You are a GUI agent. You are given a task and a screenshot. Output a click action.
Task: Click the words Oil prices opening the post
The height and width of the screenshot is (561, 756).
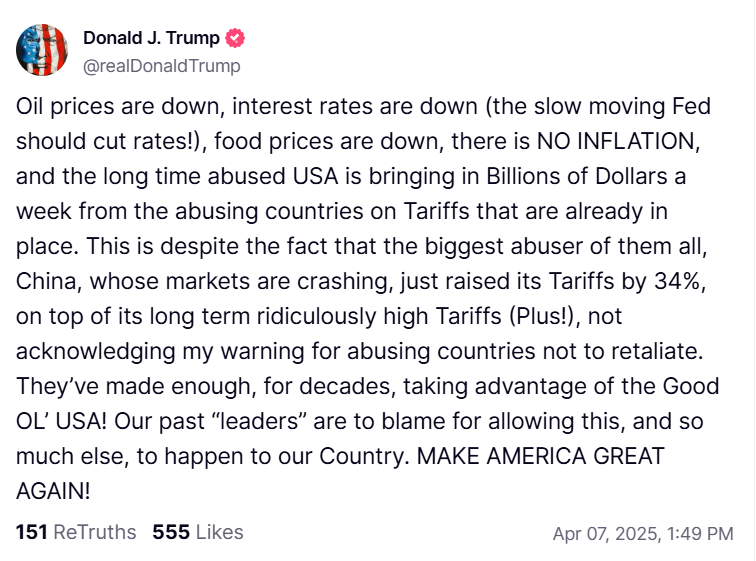pos(68,107)
